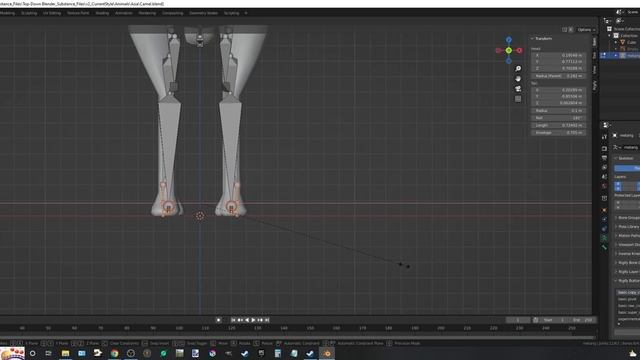Click the bottom negative Z gizmo handle
640x360 pixels.
click(x=509, y=61)
